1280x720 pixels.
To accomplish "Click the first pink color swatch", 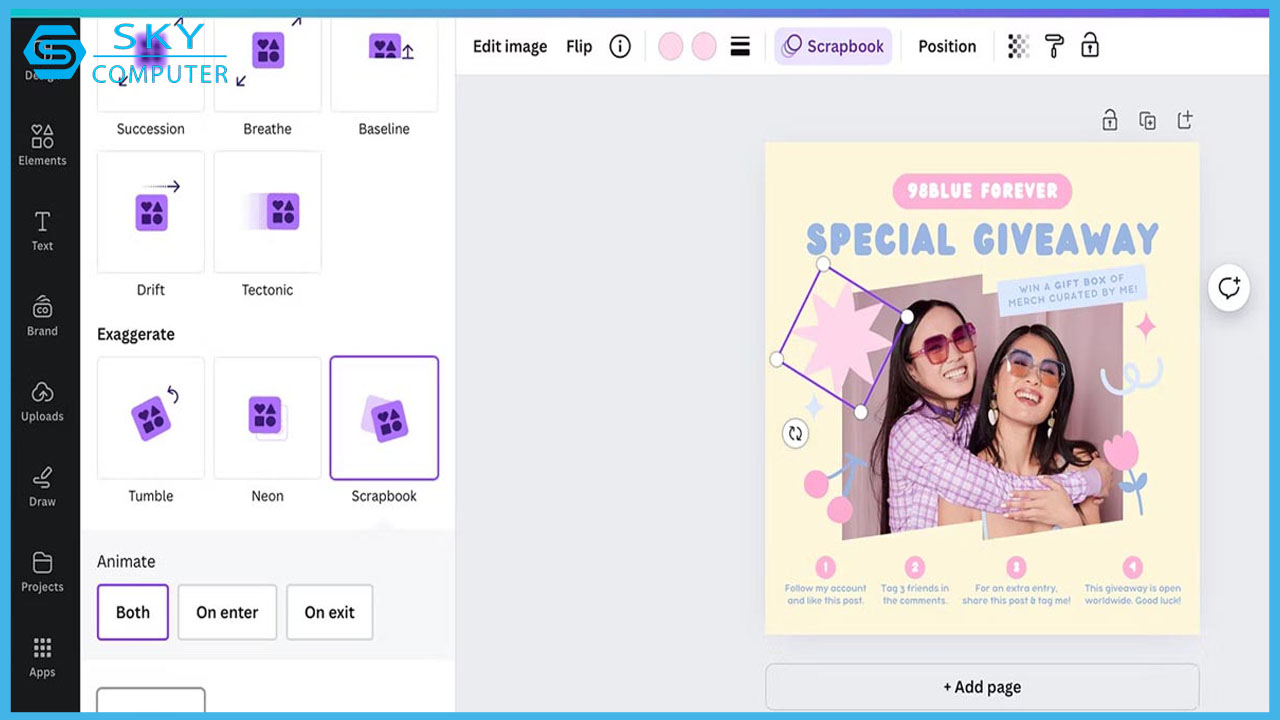I will pyautogui.click(x=671, y=46).
